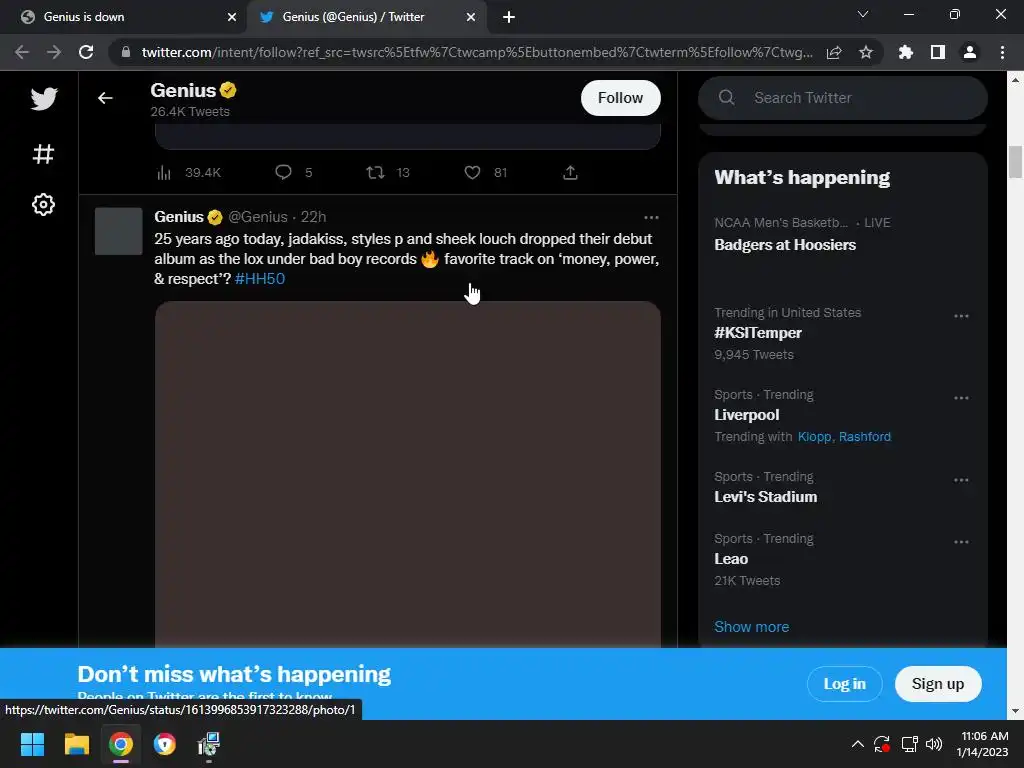Open the Klopp trending link

pos(814,436)
